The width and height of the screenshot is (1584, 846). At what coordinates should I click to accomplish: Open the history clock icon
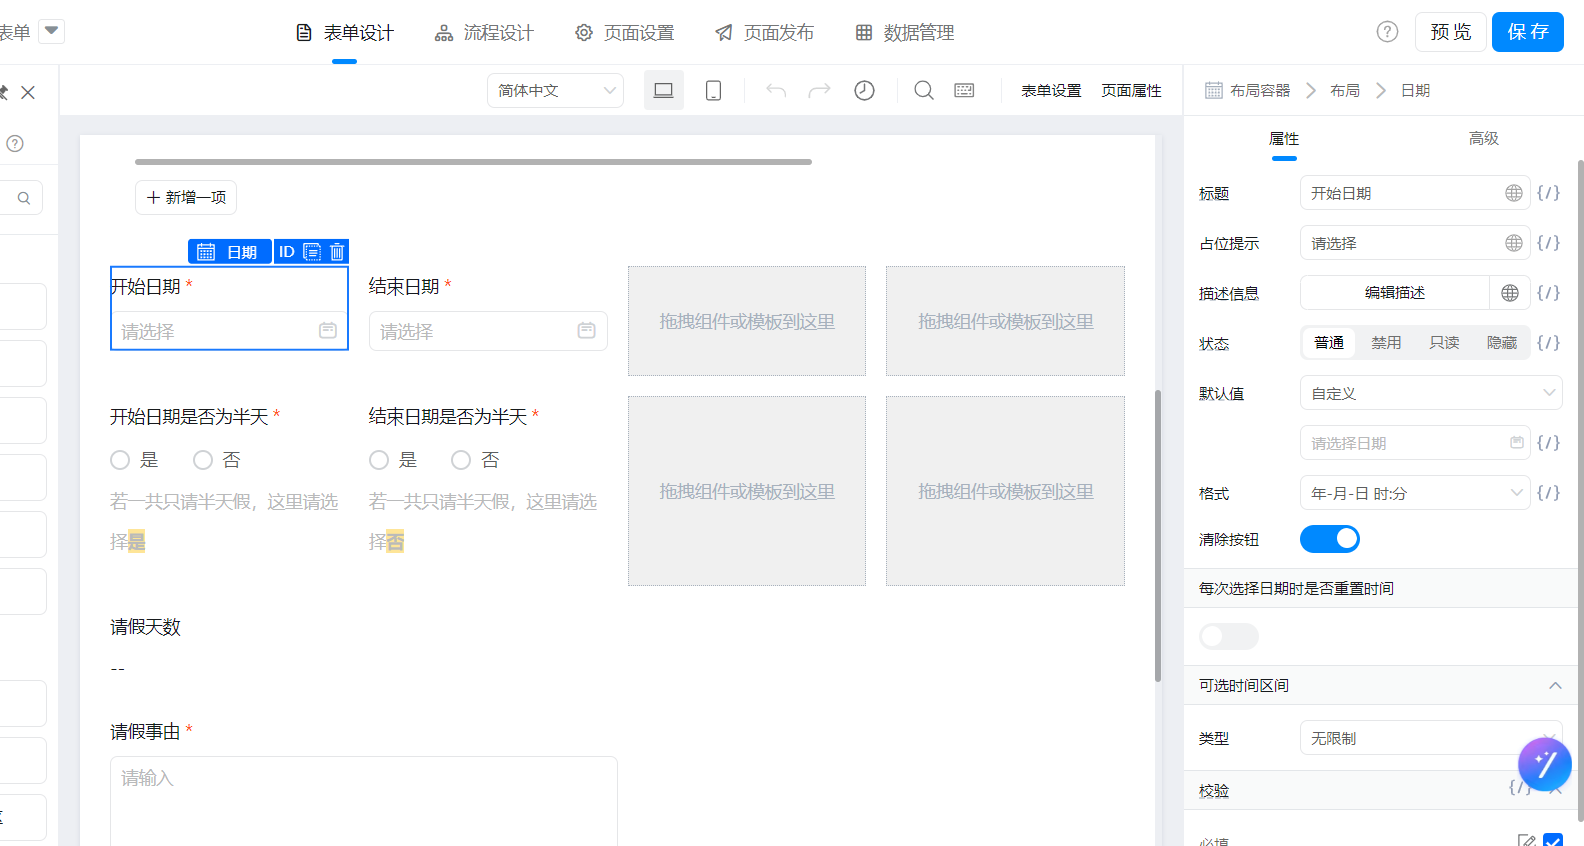864,90
